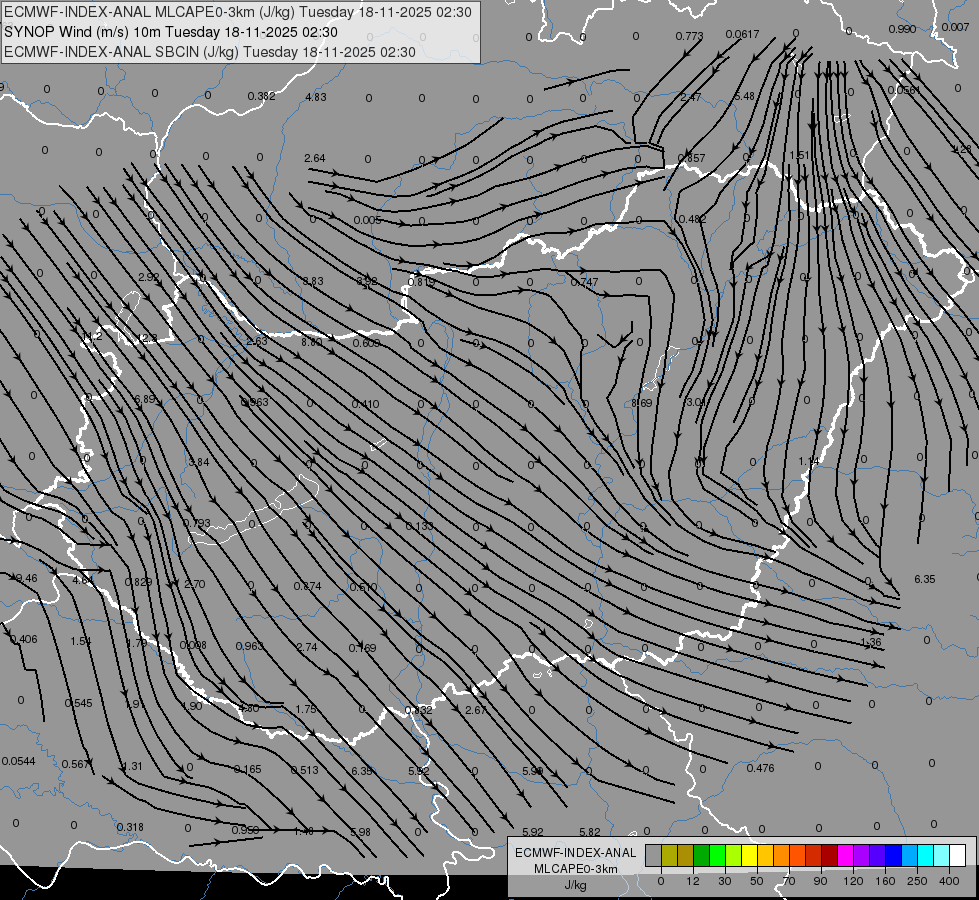
Task: Click the map value 2.47
Action: point(691,97)
